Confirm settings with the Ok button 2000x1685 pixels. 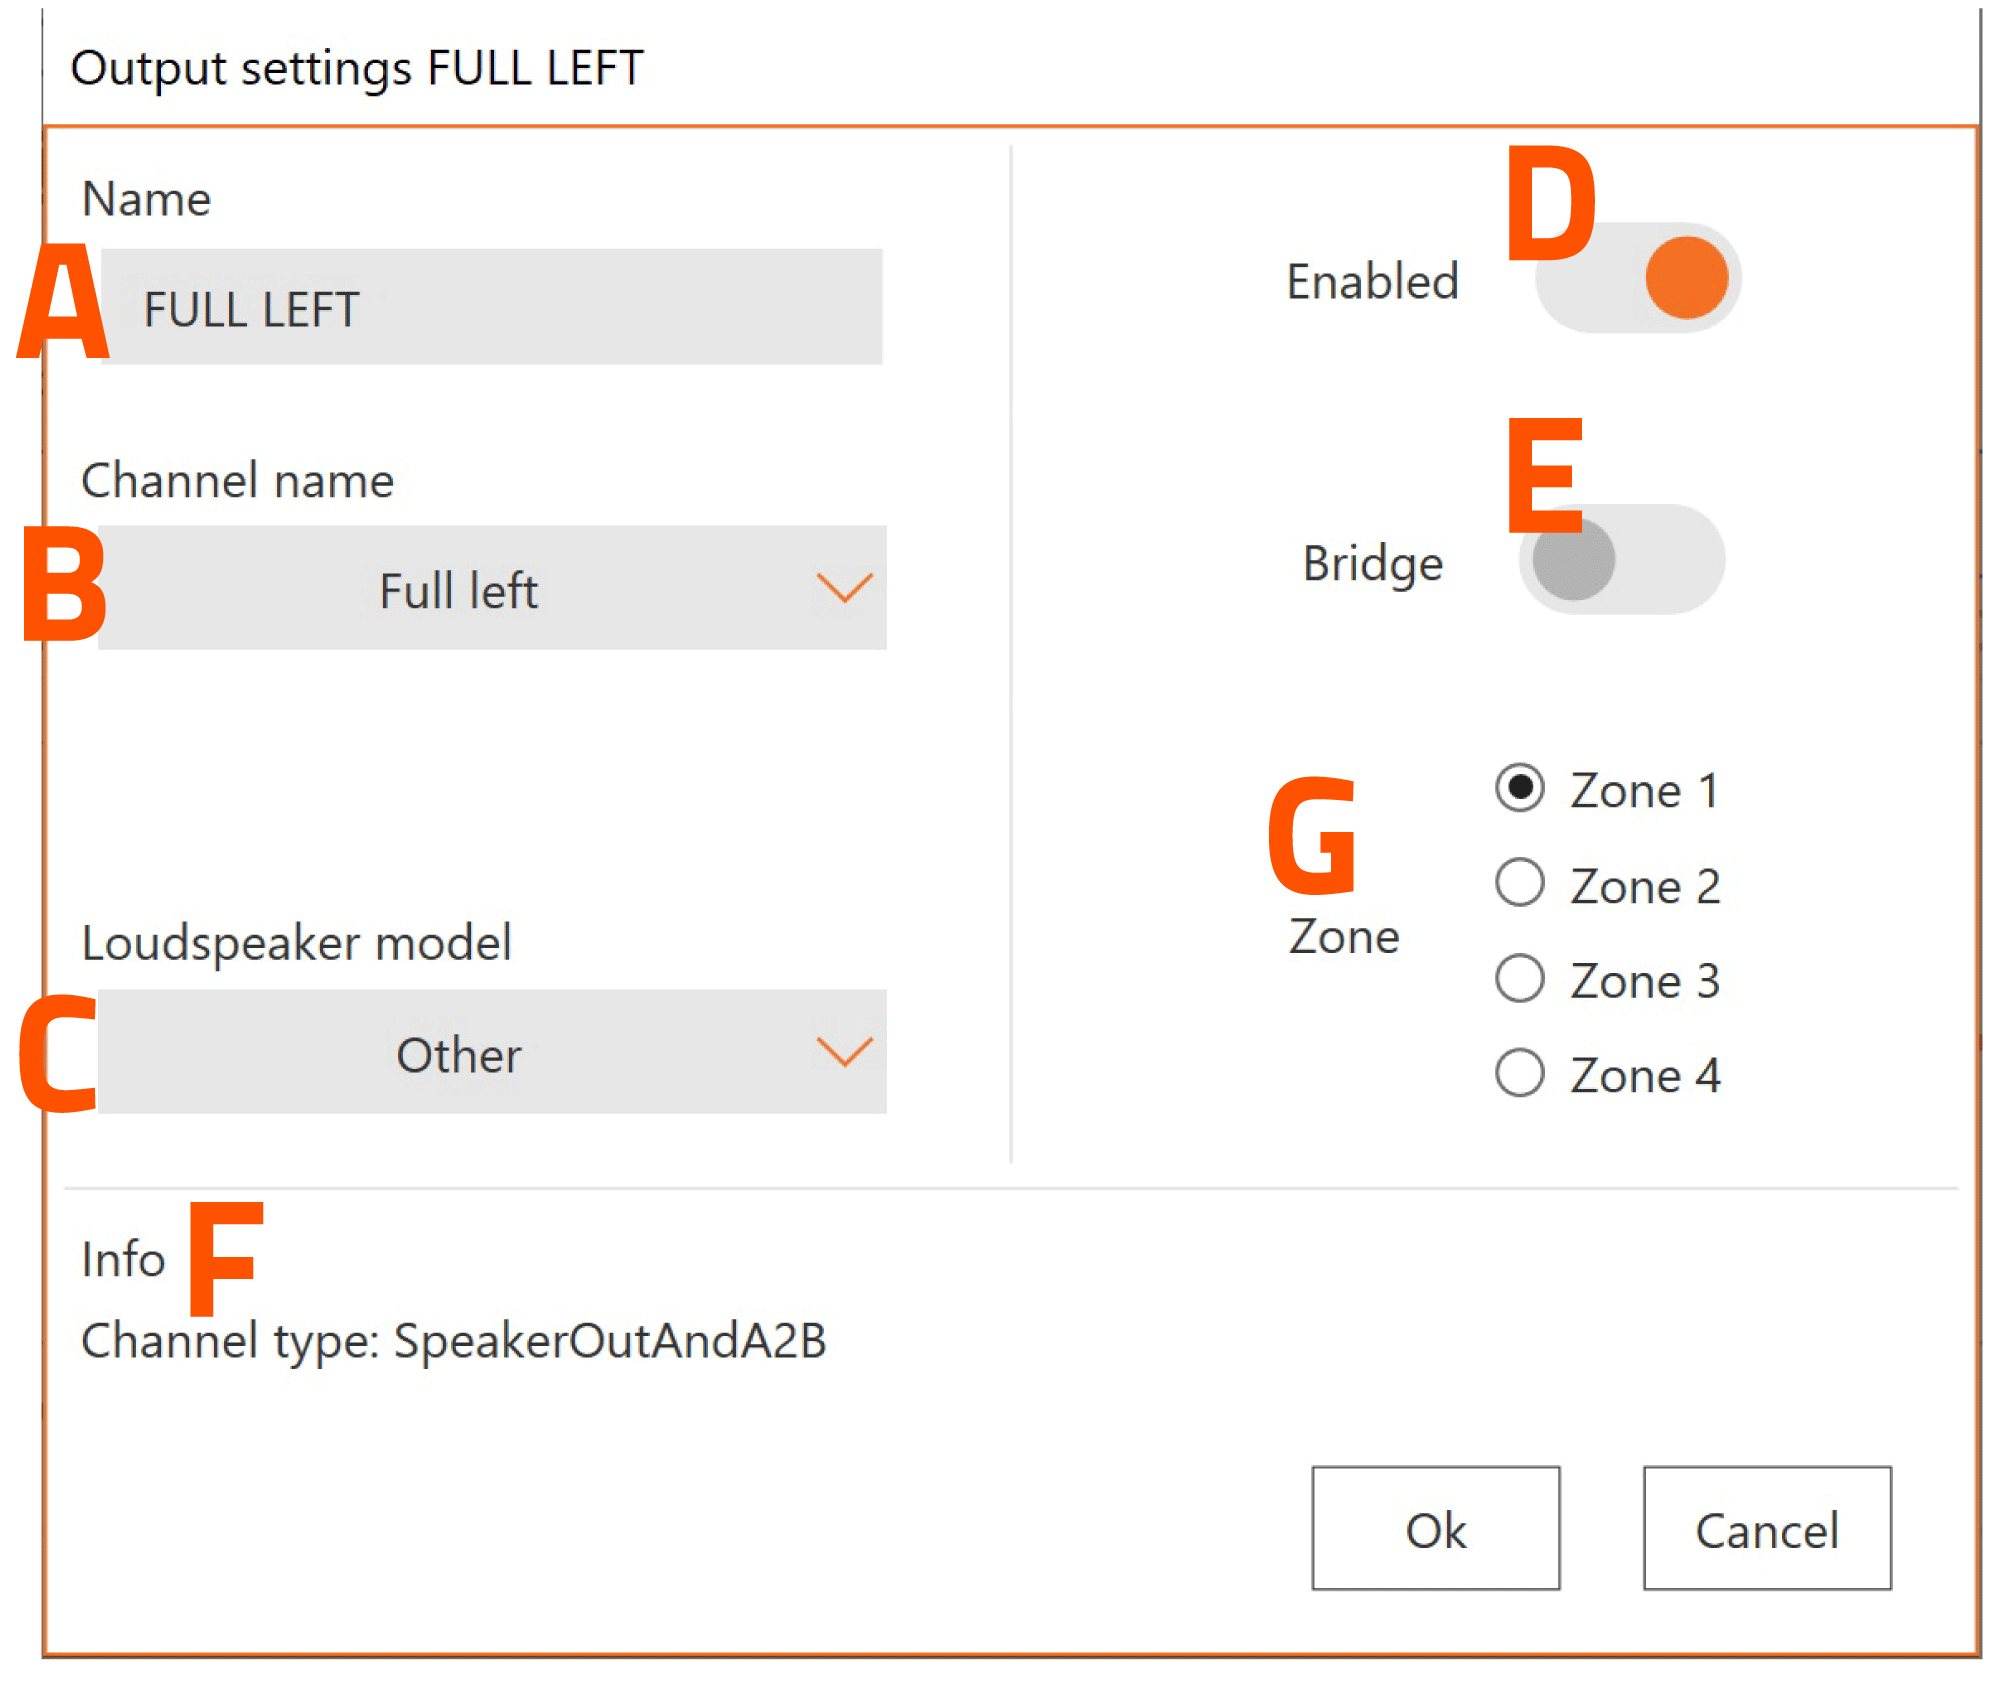pos(1435,1528)
